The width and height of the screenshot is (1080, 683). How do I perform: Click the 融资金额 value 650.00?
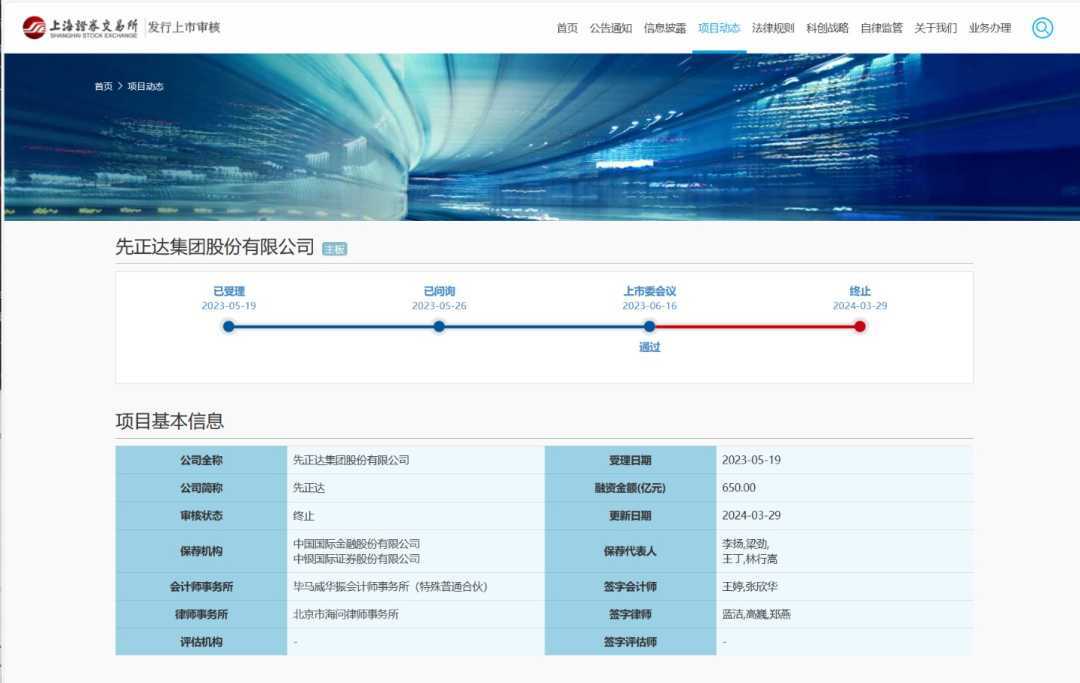(x=738, y=487)
